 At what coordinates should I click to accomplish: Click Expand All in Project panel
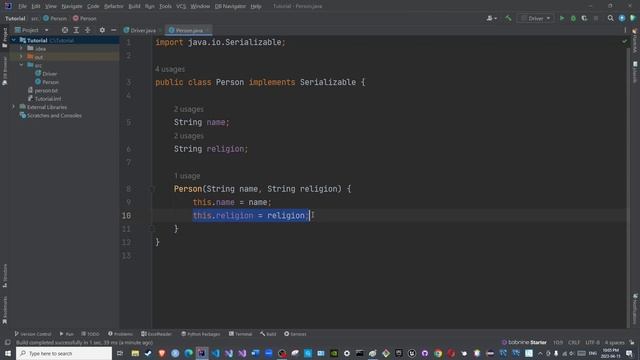76,30
